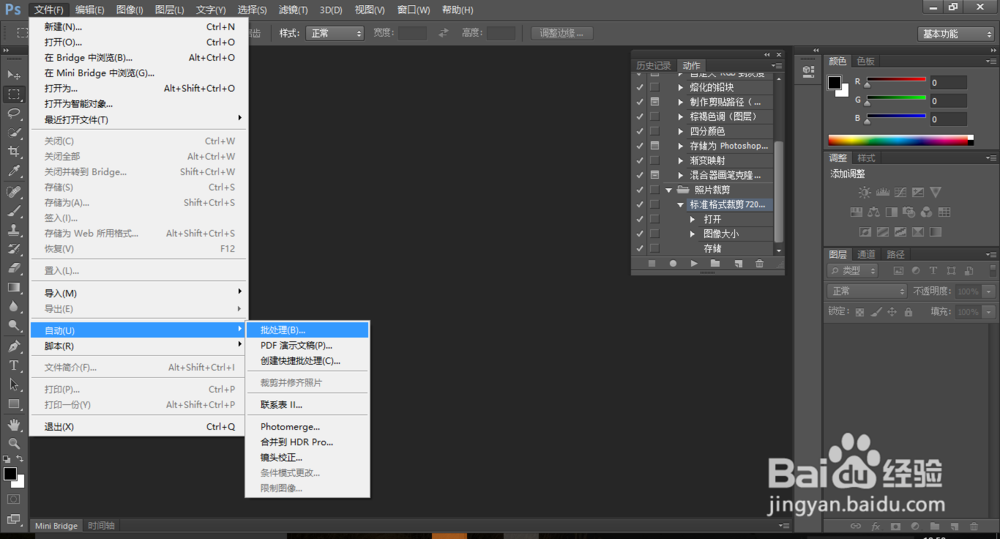Screen dimensions: 1000x539
Task: Select the Move tool in the toolbox
Action: pyautogui.click(x=13, y=75)
